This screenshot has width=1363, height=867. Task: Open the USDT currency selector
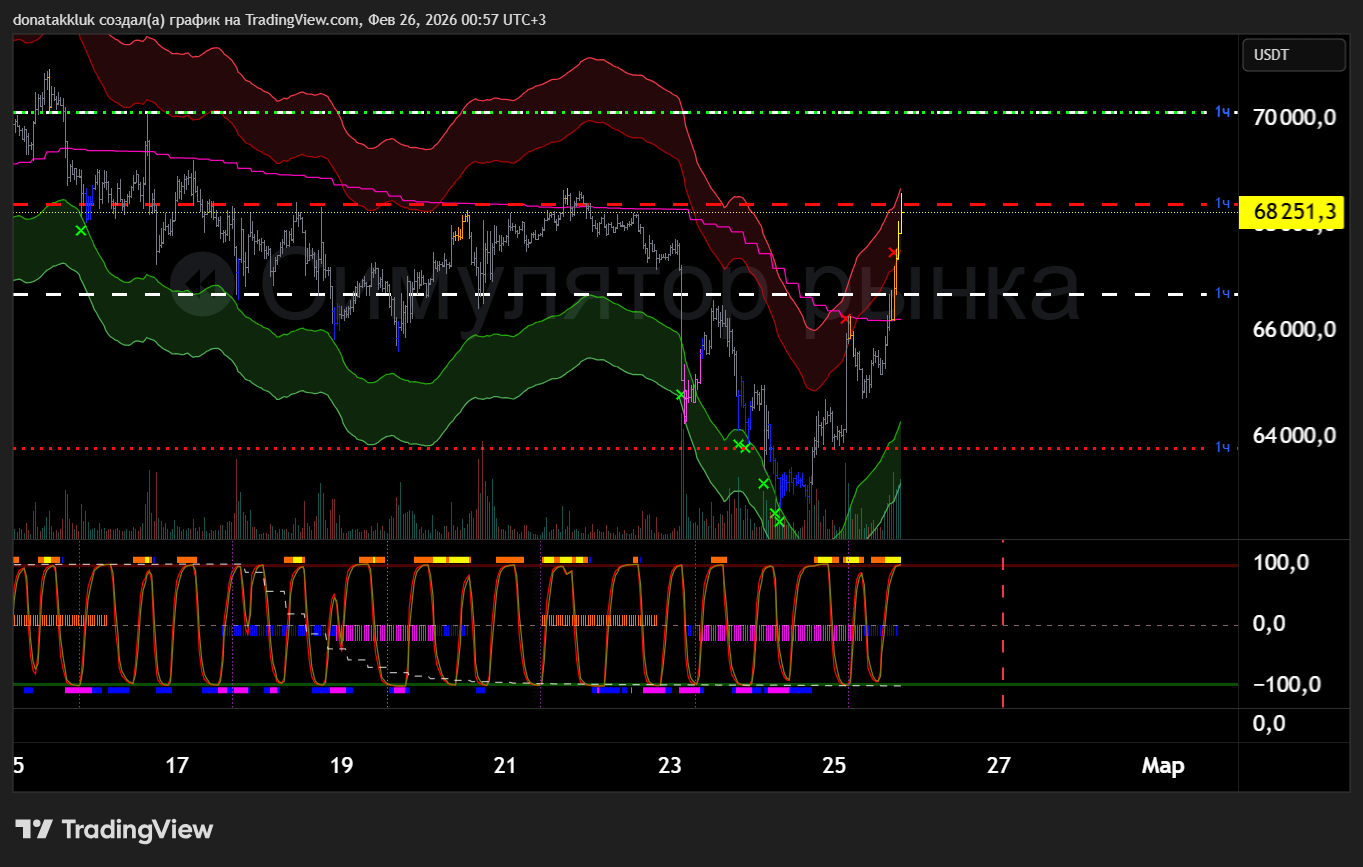tap(1293, 56)
